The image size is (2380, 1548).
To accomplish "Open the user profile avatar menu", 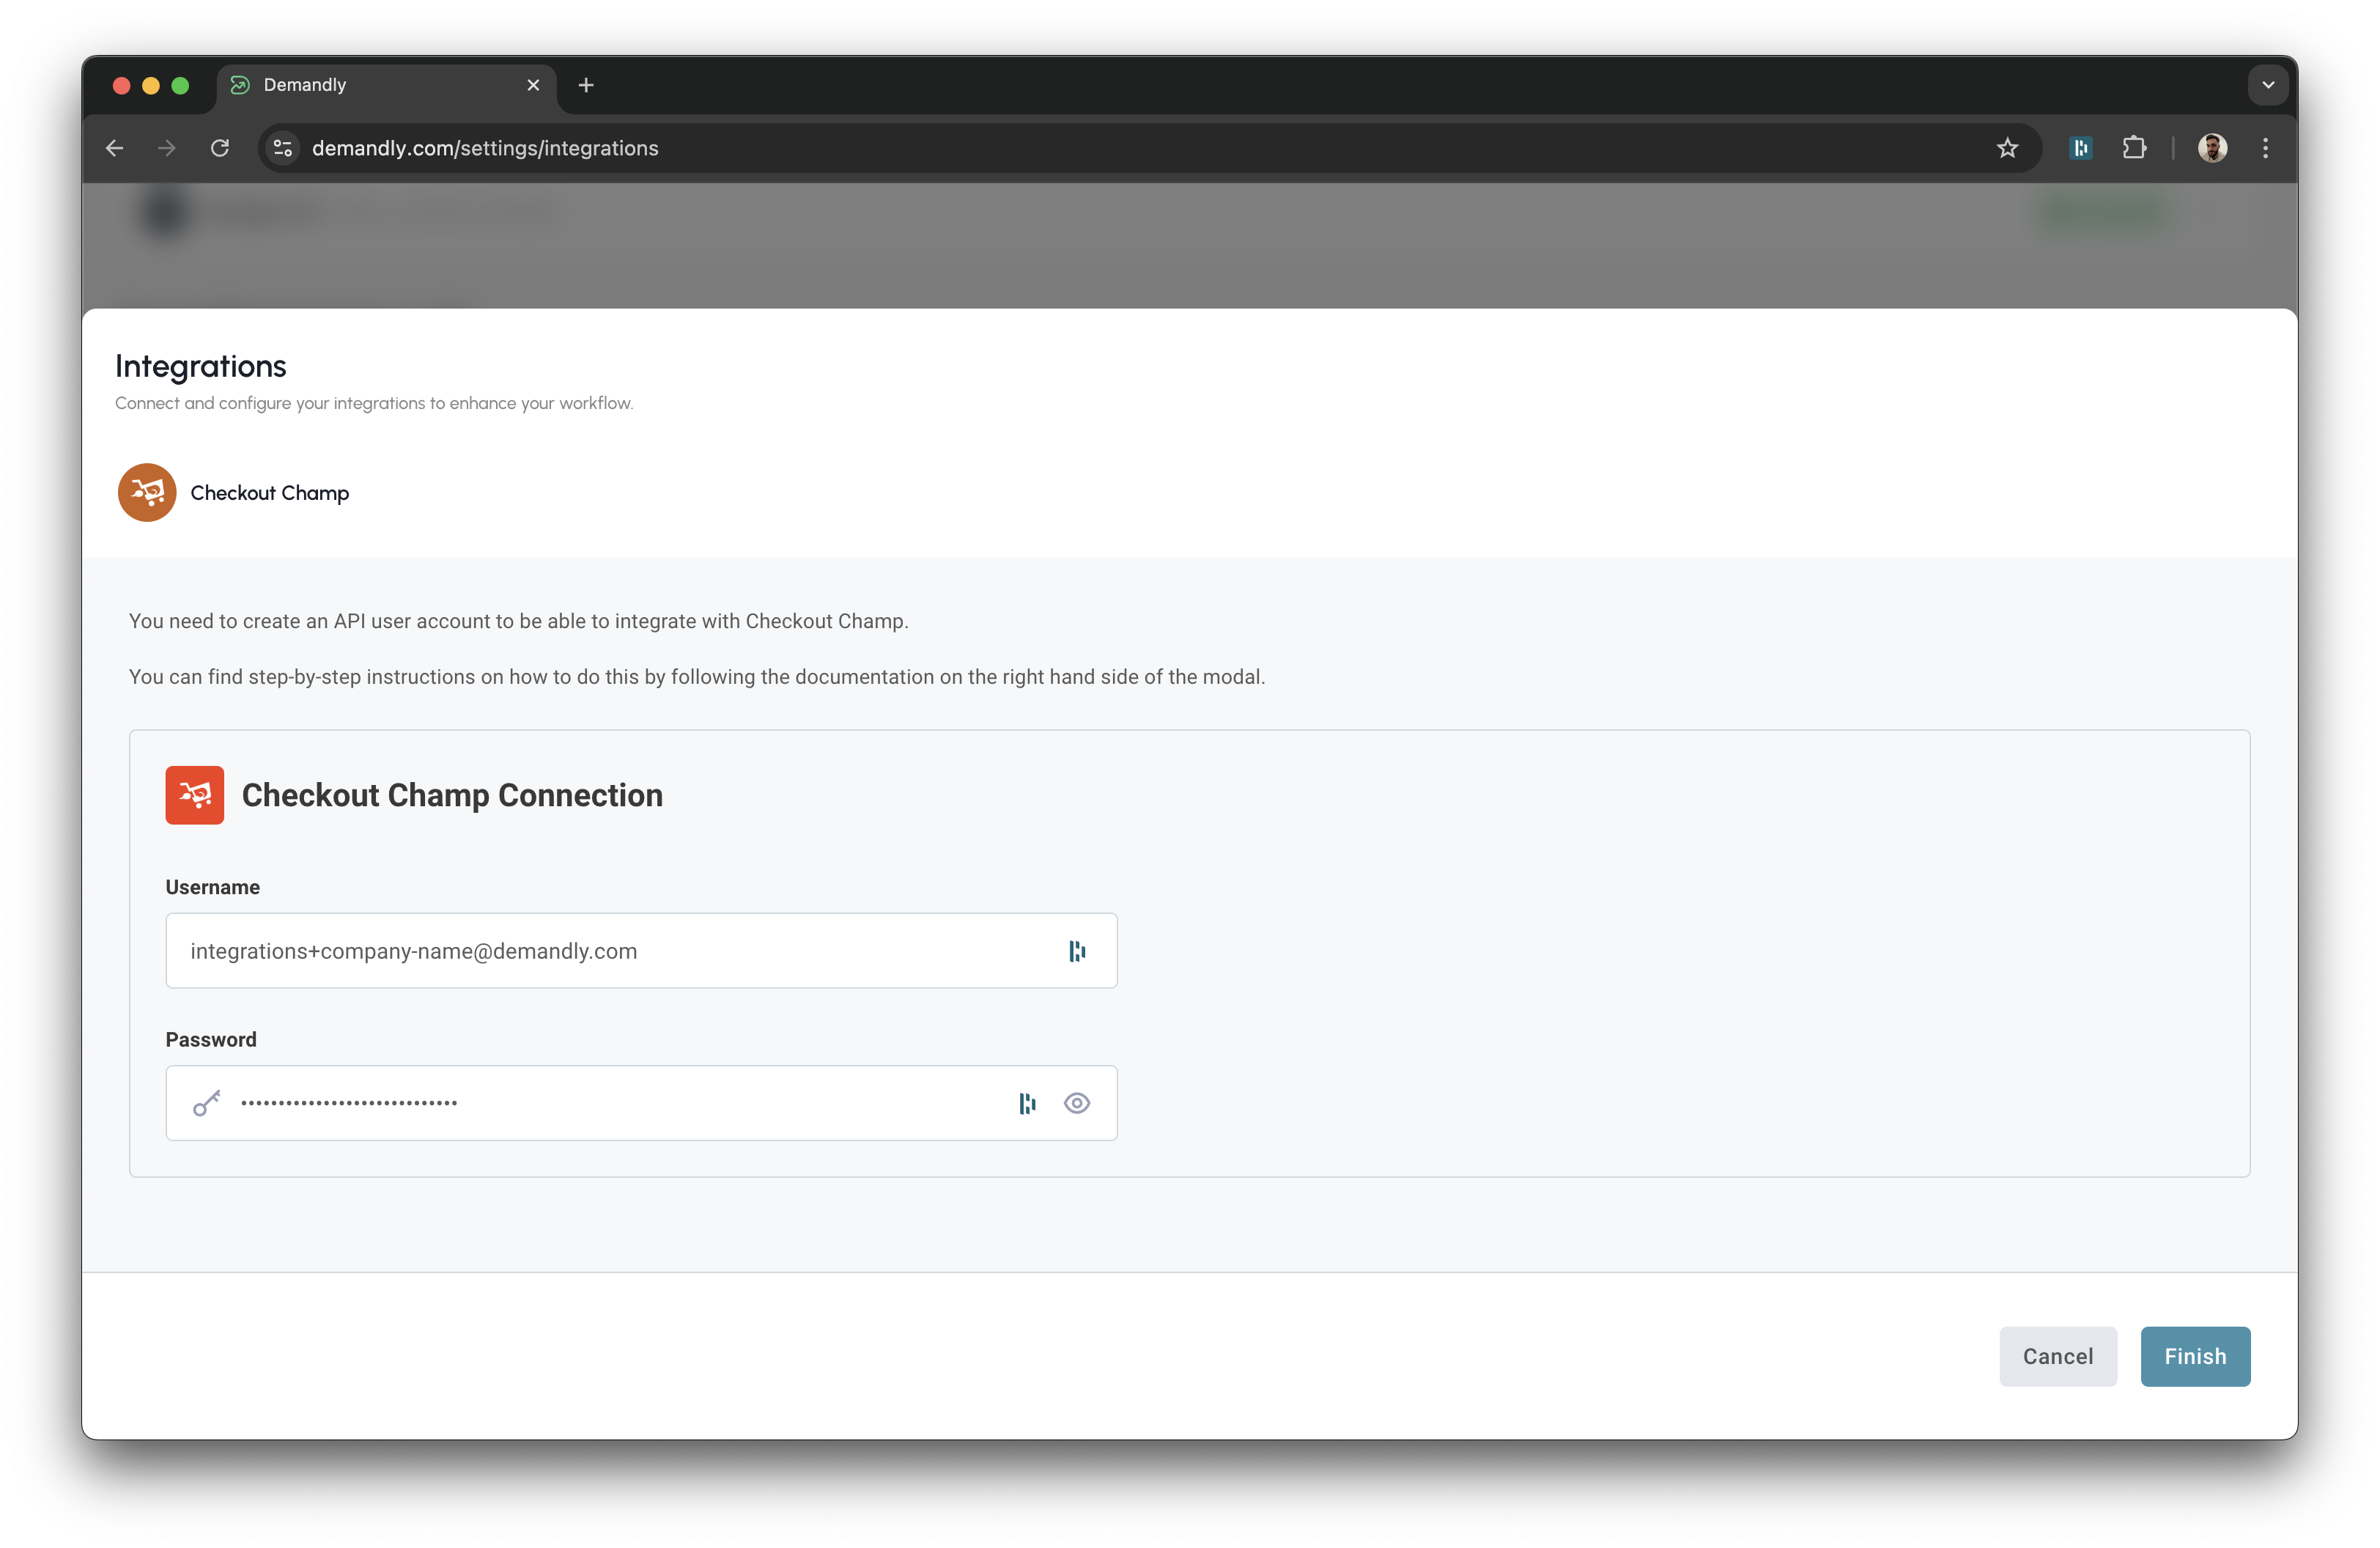I will point(2212,148).
